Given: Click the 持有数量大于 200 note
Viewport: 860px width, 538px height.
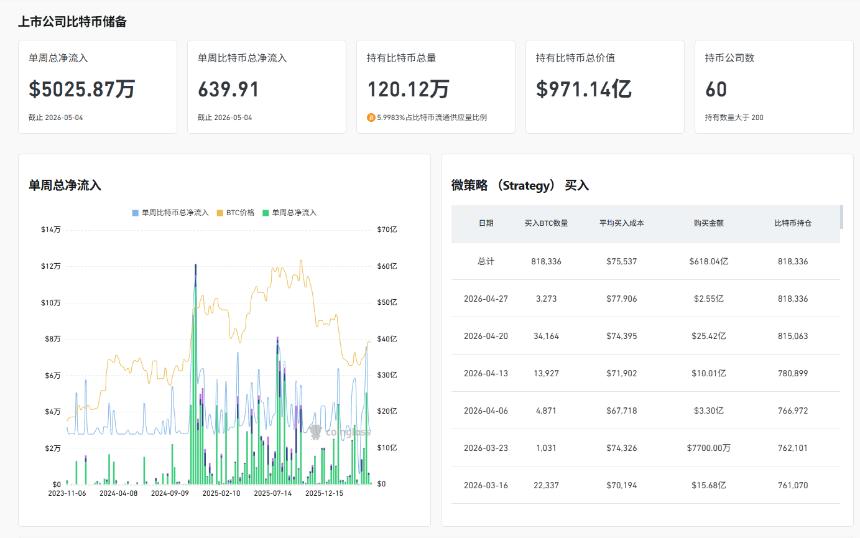Looking at the screenshot, I should (x=734, y=117).
